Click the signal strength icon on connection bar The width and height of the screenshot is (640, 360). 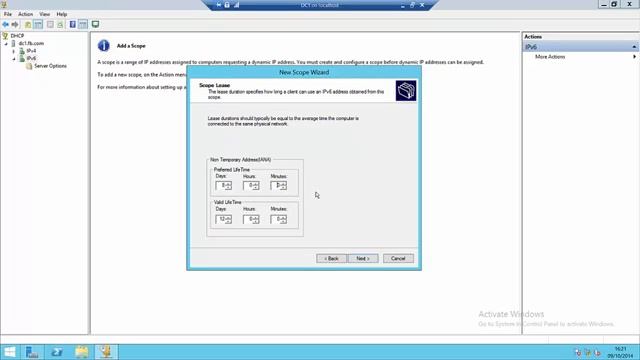(236, 5)
